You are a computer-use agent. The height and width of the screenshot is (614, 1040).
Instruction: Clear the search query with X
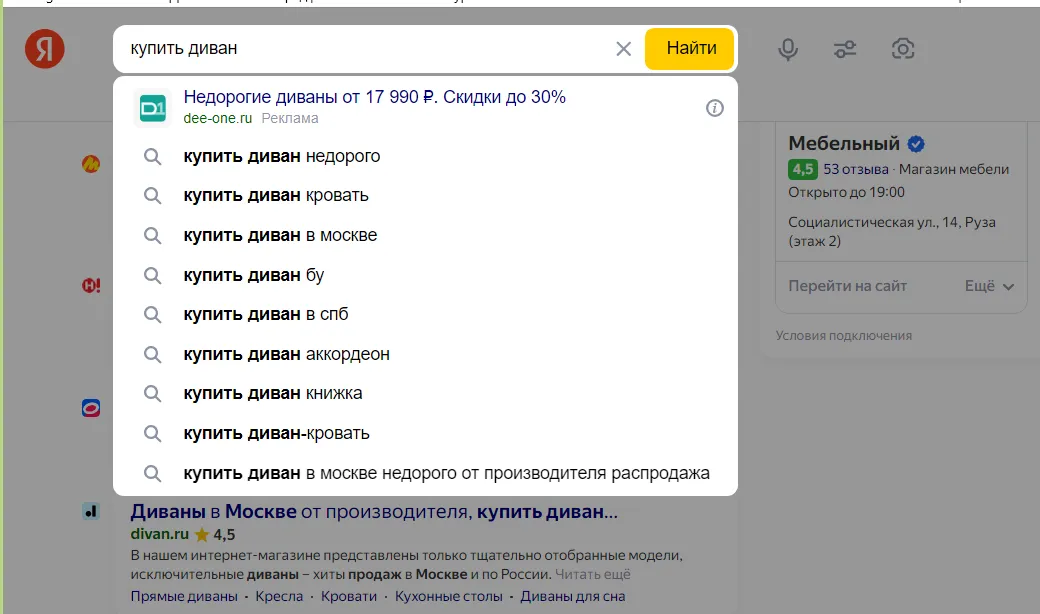coord(623,48)
